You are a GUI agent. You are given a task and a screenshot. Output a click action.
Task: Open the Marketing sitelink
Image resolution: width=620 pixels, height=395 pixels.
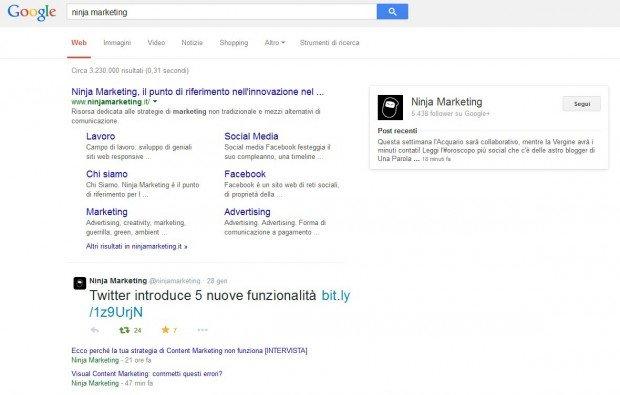pos(107,212)
